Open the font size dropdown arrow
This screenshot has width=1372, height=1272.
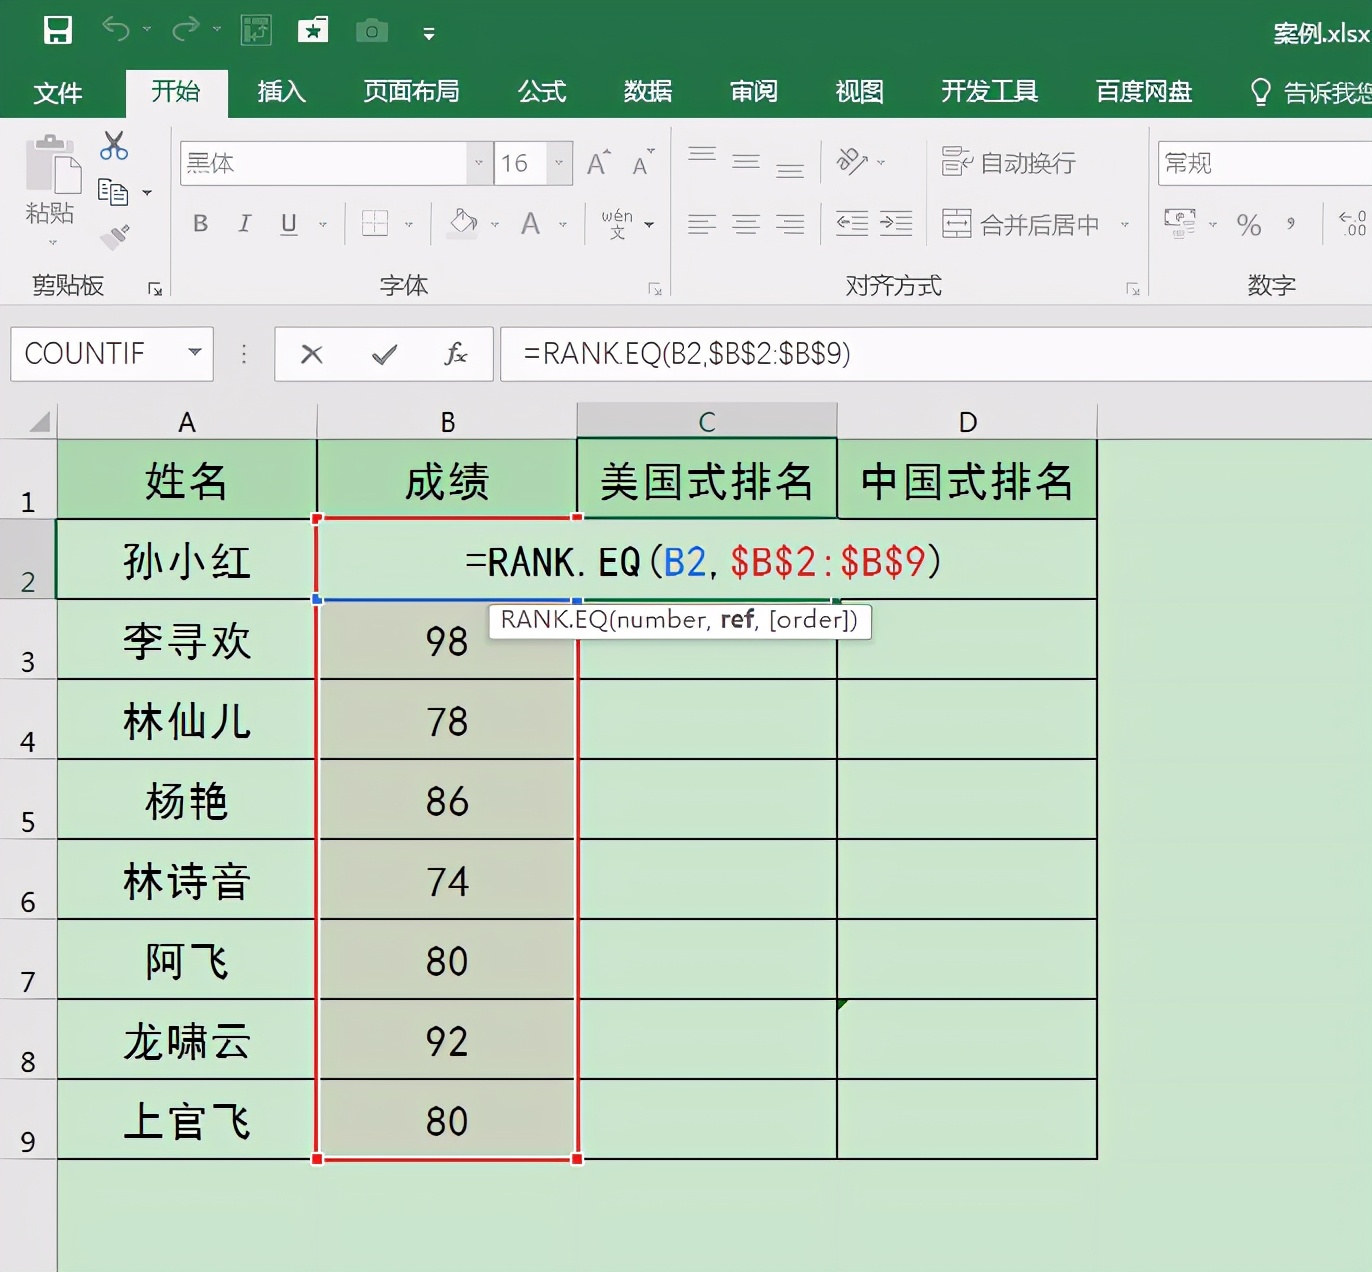click(x=559, y=163)
